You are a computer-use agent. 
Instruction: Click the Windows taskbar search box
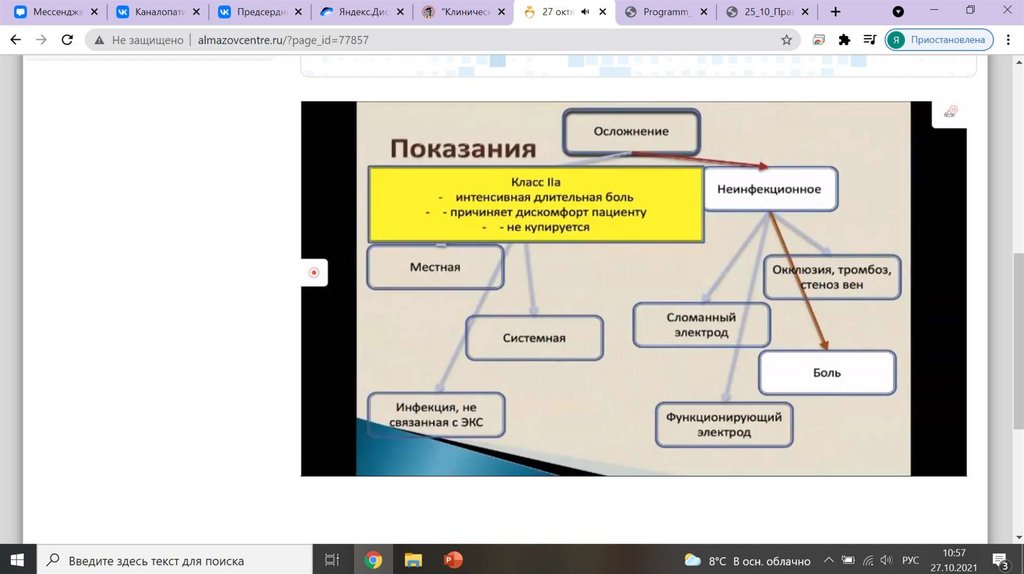[174, 560]
